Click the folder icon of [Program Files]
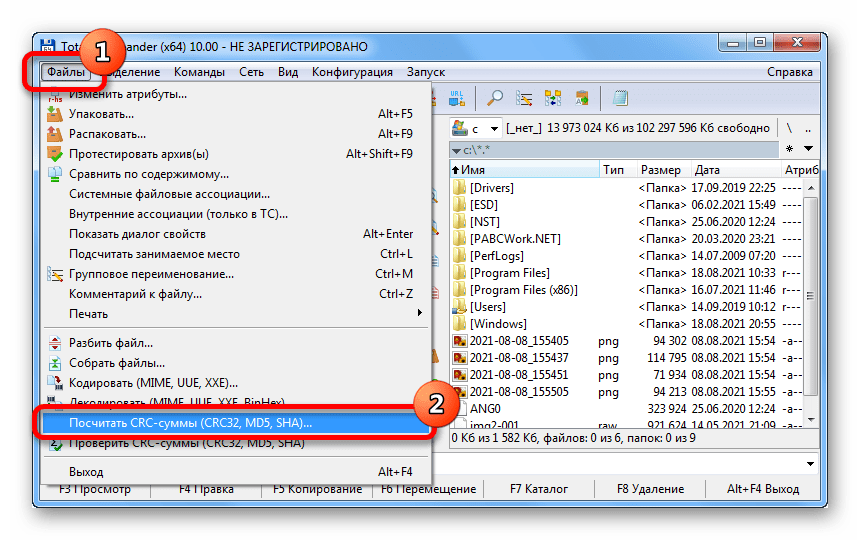860x540 pixels. pyautogui.click(x=460, y=273)
